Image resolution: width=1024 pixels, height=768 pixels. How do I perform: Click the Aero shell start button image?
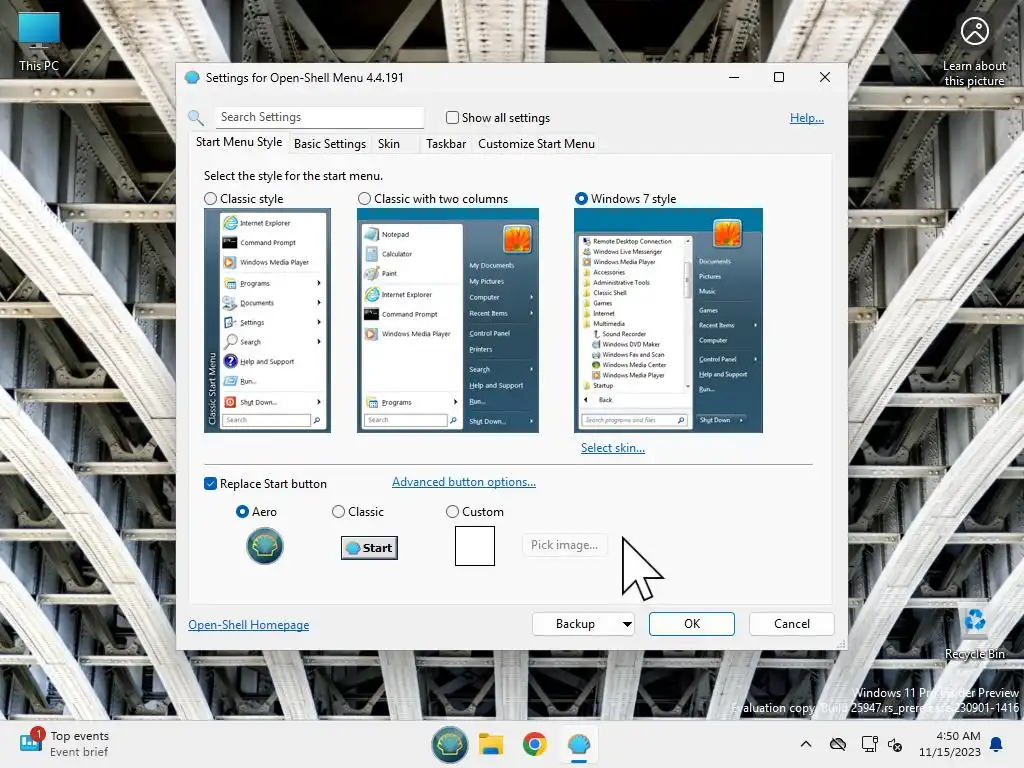pyautogui.click(x=264, y=546)
